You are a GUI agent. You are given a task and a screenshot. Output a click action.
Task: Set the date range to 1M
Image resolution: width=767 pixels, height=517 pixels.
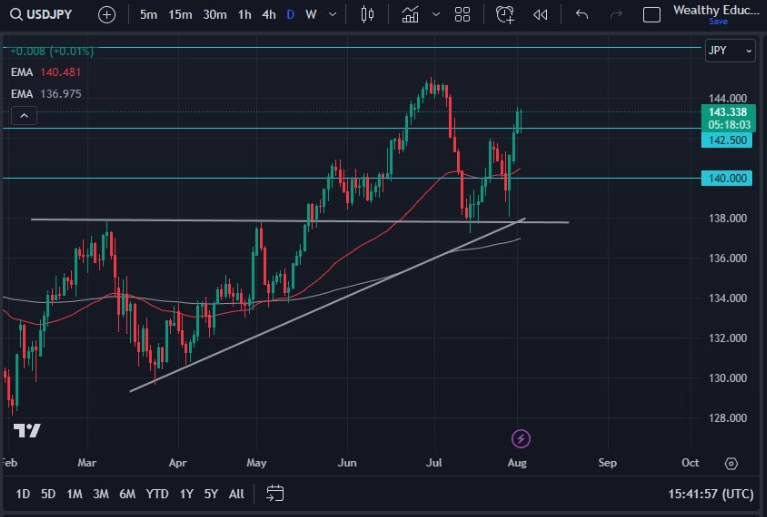click(x=74, y=494)
